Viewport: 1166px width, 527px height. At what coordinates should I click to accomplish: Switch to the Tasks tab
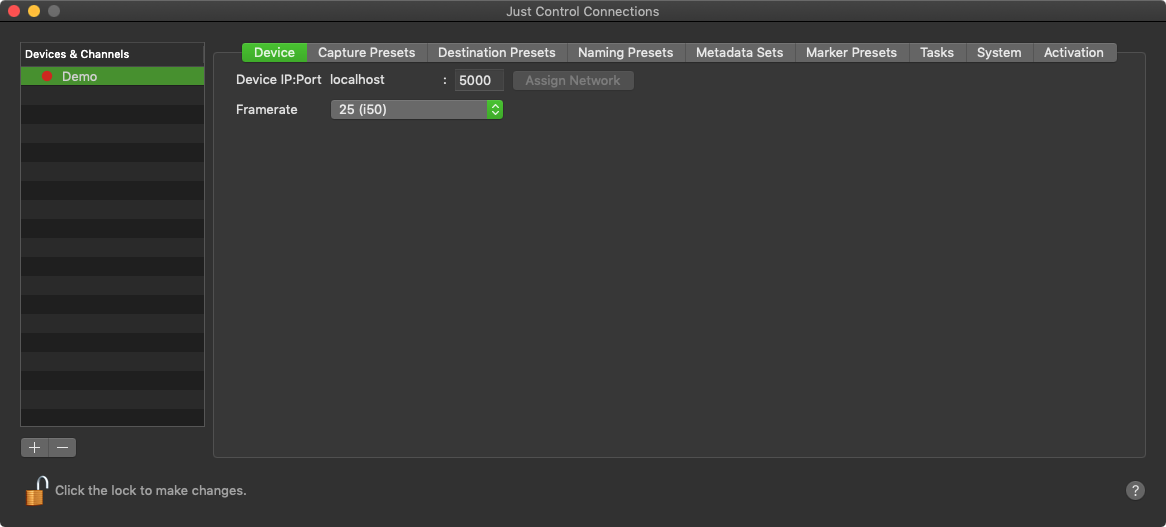[x=937, y=53]
